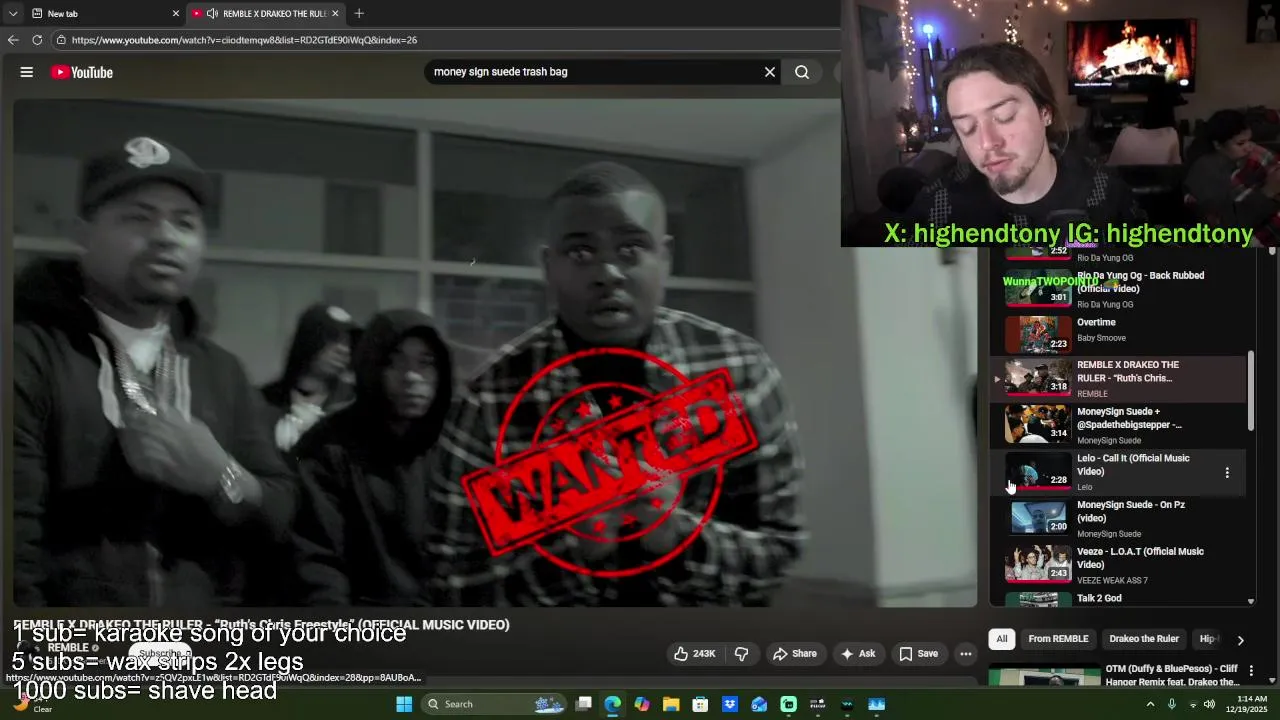
Task: Open Microsoft Edge from the taskbar
Action: pyautogui.click(x=613, y=704)
